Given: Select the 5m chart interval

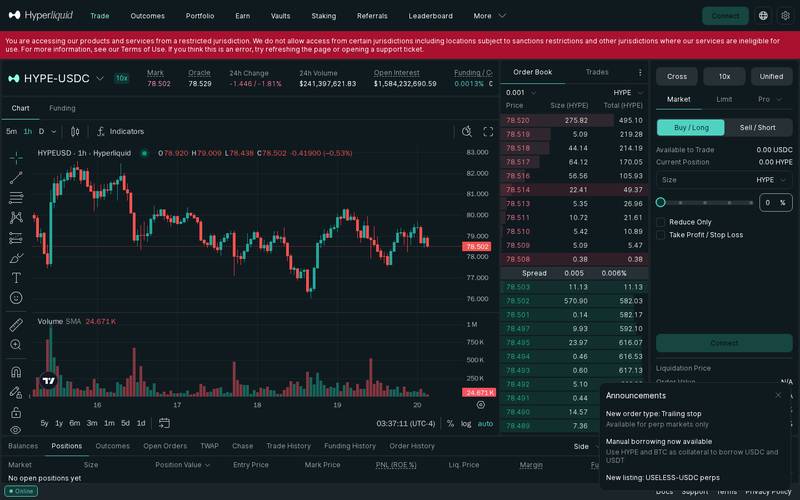Looking at the screenshot, I should point(11,132).
